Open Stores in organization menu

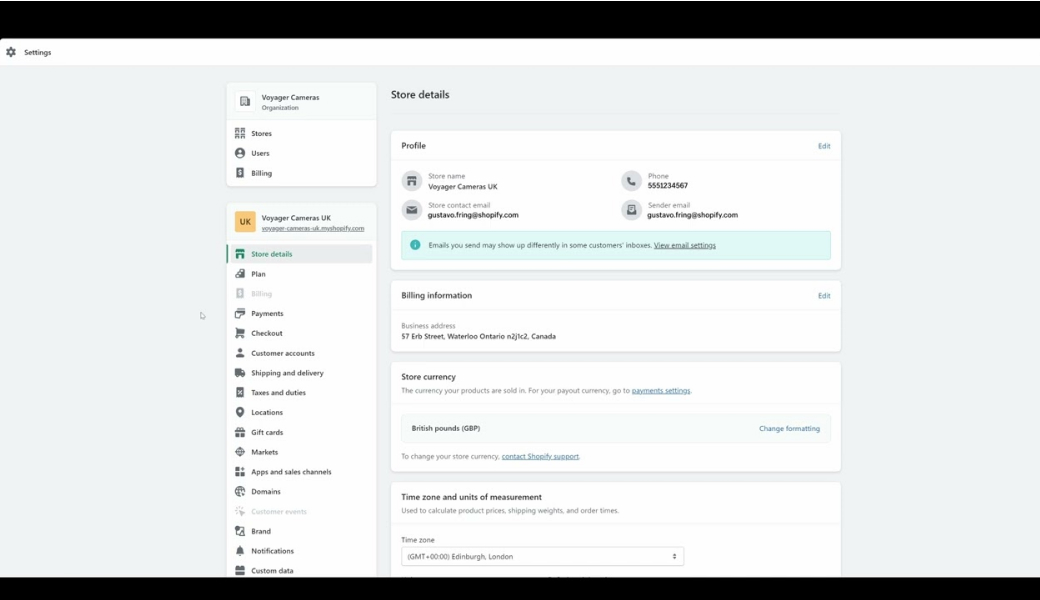pyautogui.click(x=261, y=133)
